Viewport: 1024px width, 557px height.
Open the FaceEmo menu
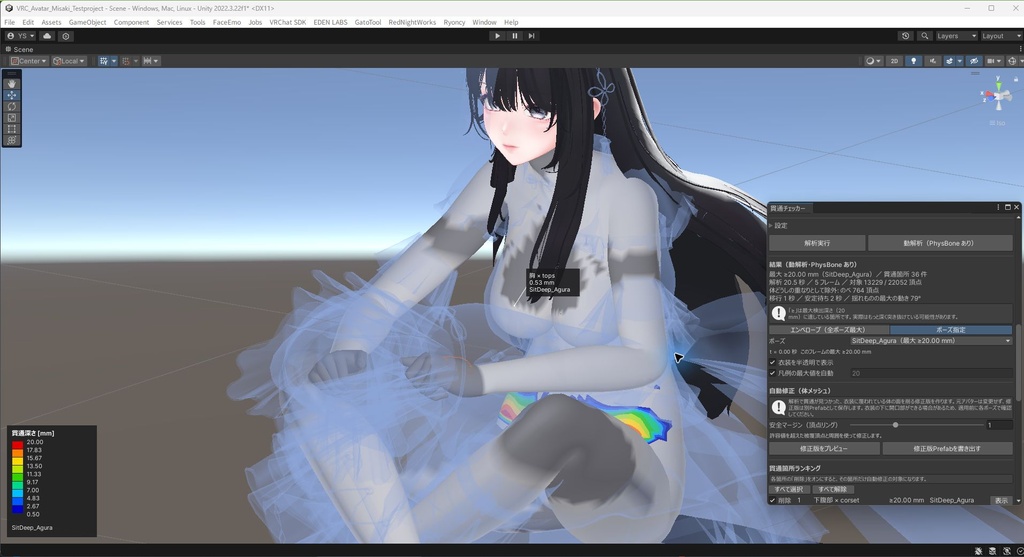(227, 22)
